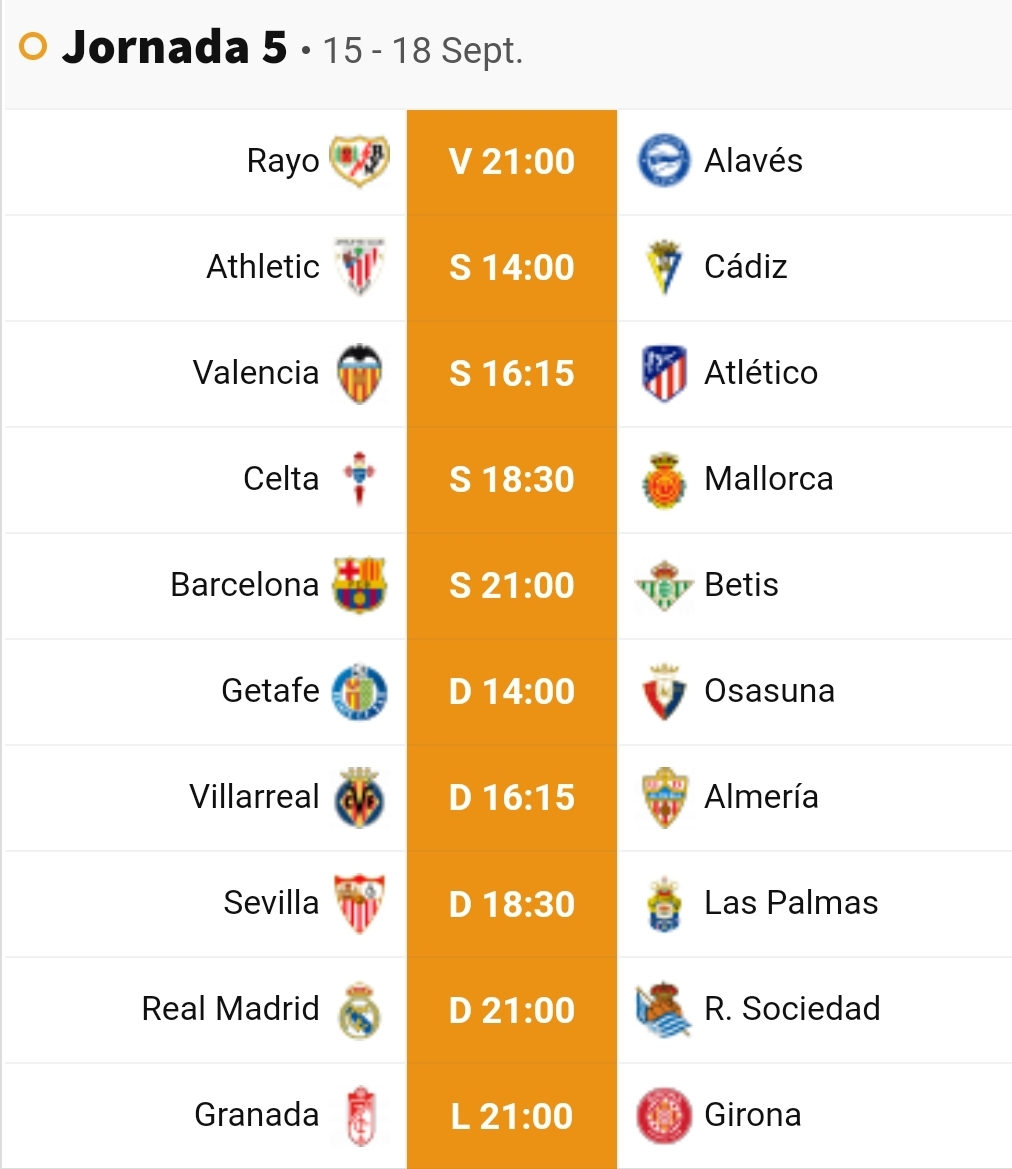This screenshot has width=1012, height=1169.
Task: Toggle the orange circle beside Jornada 5
Action: pyautogui.click(x=33, y=46)
